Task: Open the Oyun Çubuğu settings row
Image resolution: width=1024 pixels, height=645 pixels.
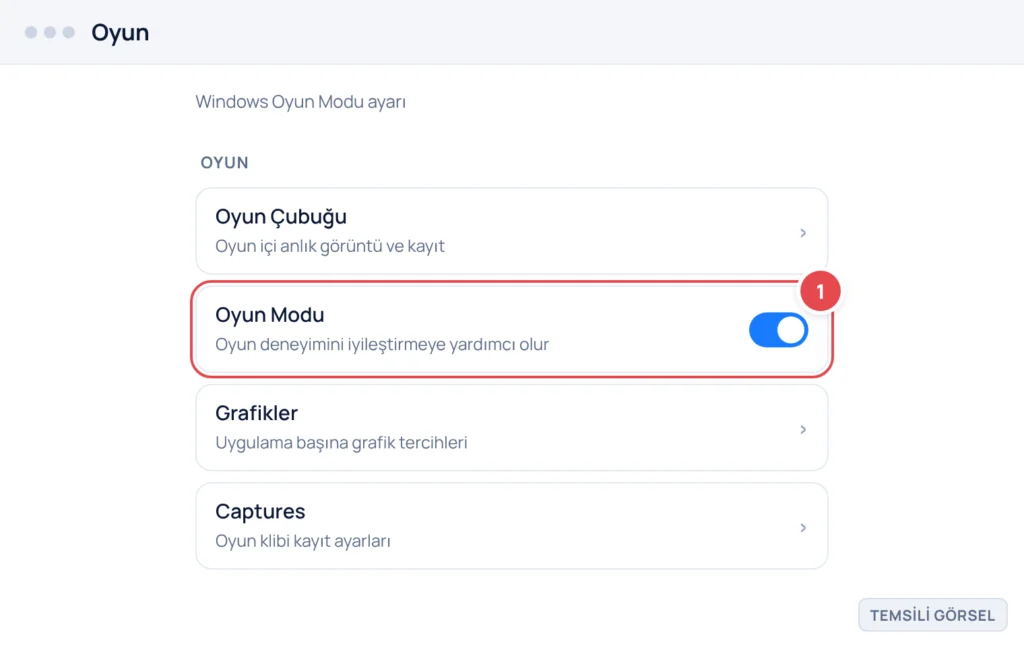Action: 511,231
